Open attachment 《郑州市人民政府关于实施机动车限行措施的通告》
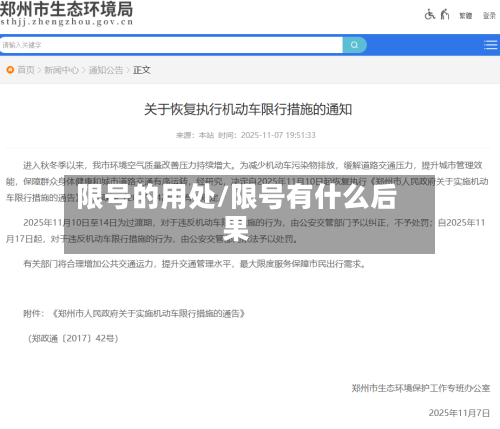The width and height of the screenshot is (500, 429). coord(149,314)
